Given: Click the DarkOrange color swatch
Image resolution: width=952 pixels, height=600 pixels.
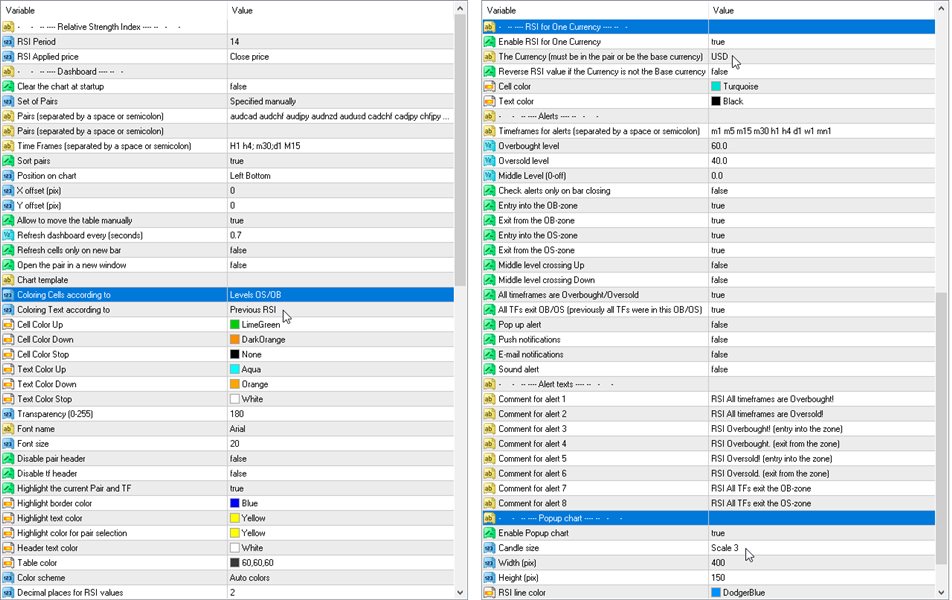Looking at the screenshot, I should (234, 339).
